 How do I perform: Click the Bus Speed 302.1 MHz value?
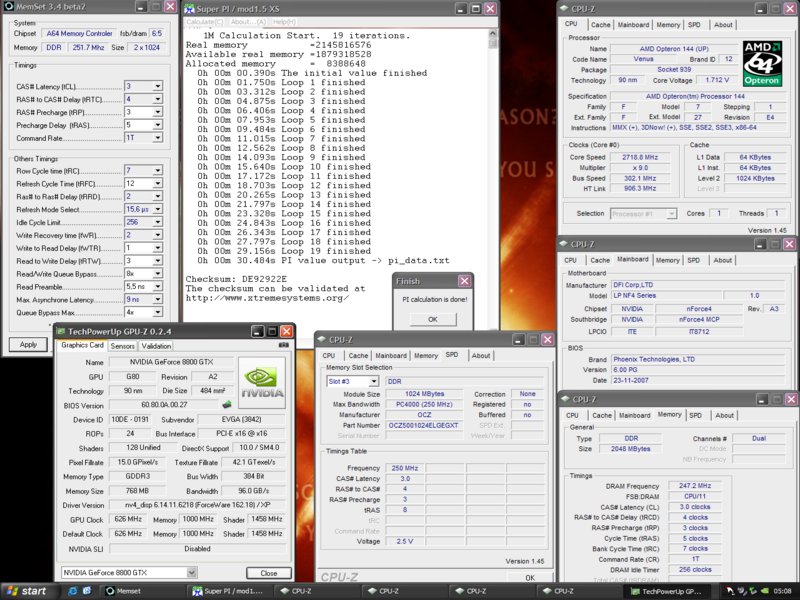click(640, 178)
